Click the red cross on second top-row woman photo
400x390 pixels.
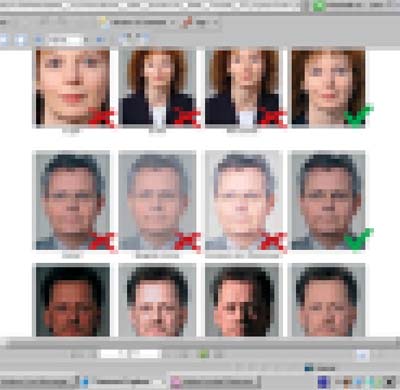coord(187,118)
